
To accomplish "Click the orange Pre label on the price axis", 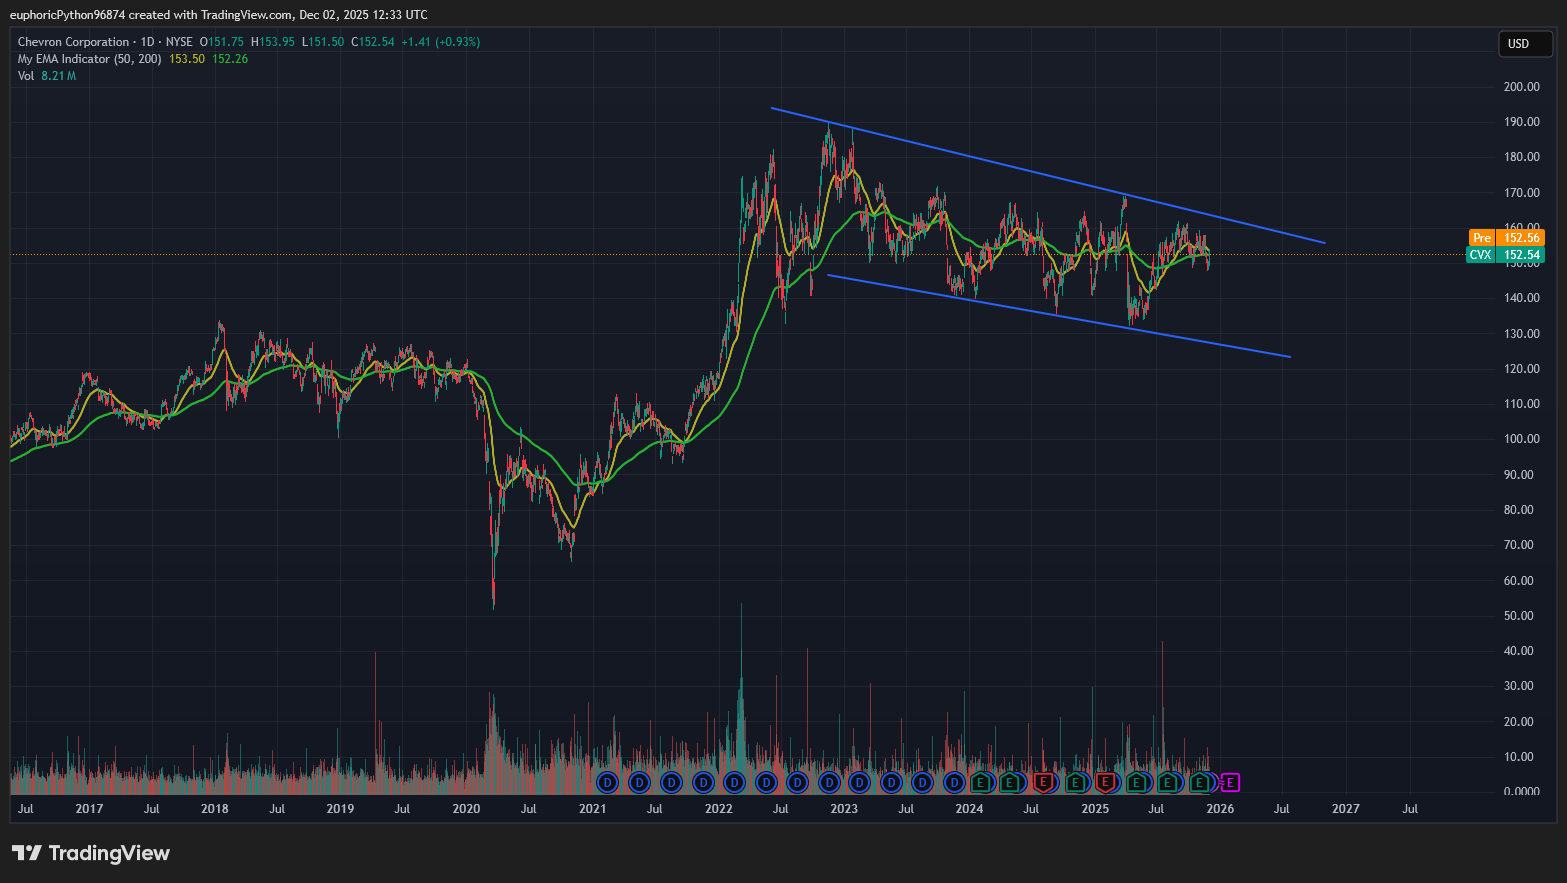I will tap(1482, 238).
